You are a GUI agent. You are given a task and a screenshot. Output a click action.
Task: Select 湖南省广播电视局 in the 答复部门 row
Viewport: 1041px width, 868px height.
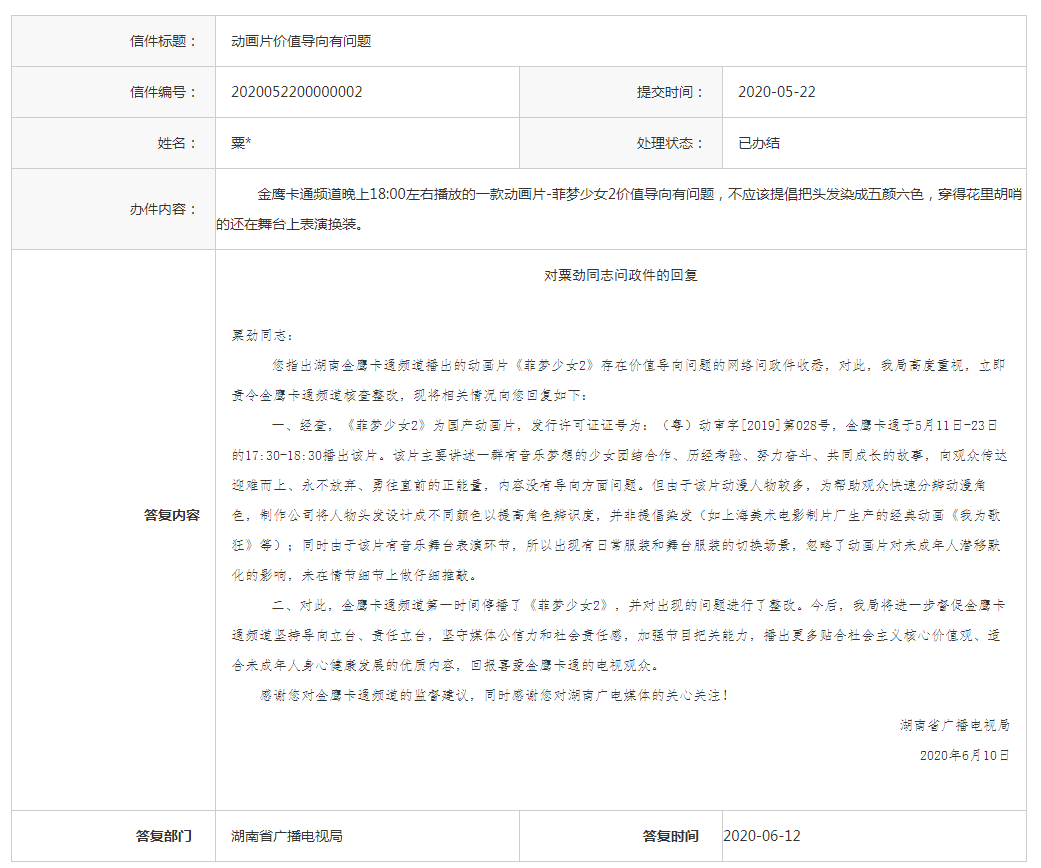coord(287,836)
